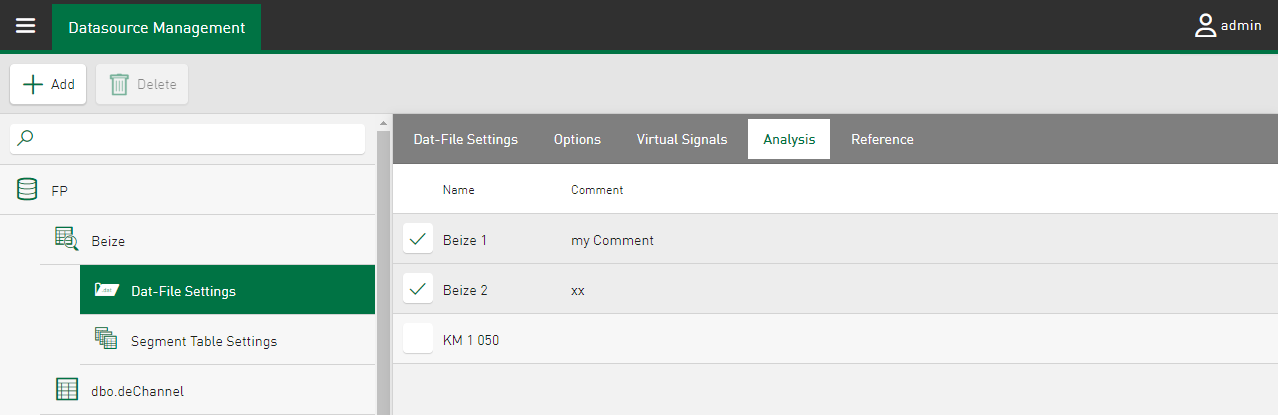Open the hamburger navigation menu
The width and height of the screenshot is (1278, 415).
[x=25, y=27]
